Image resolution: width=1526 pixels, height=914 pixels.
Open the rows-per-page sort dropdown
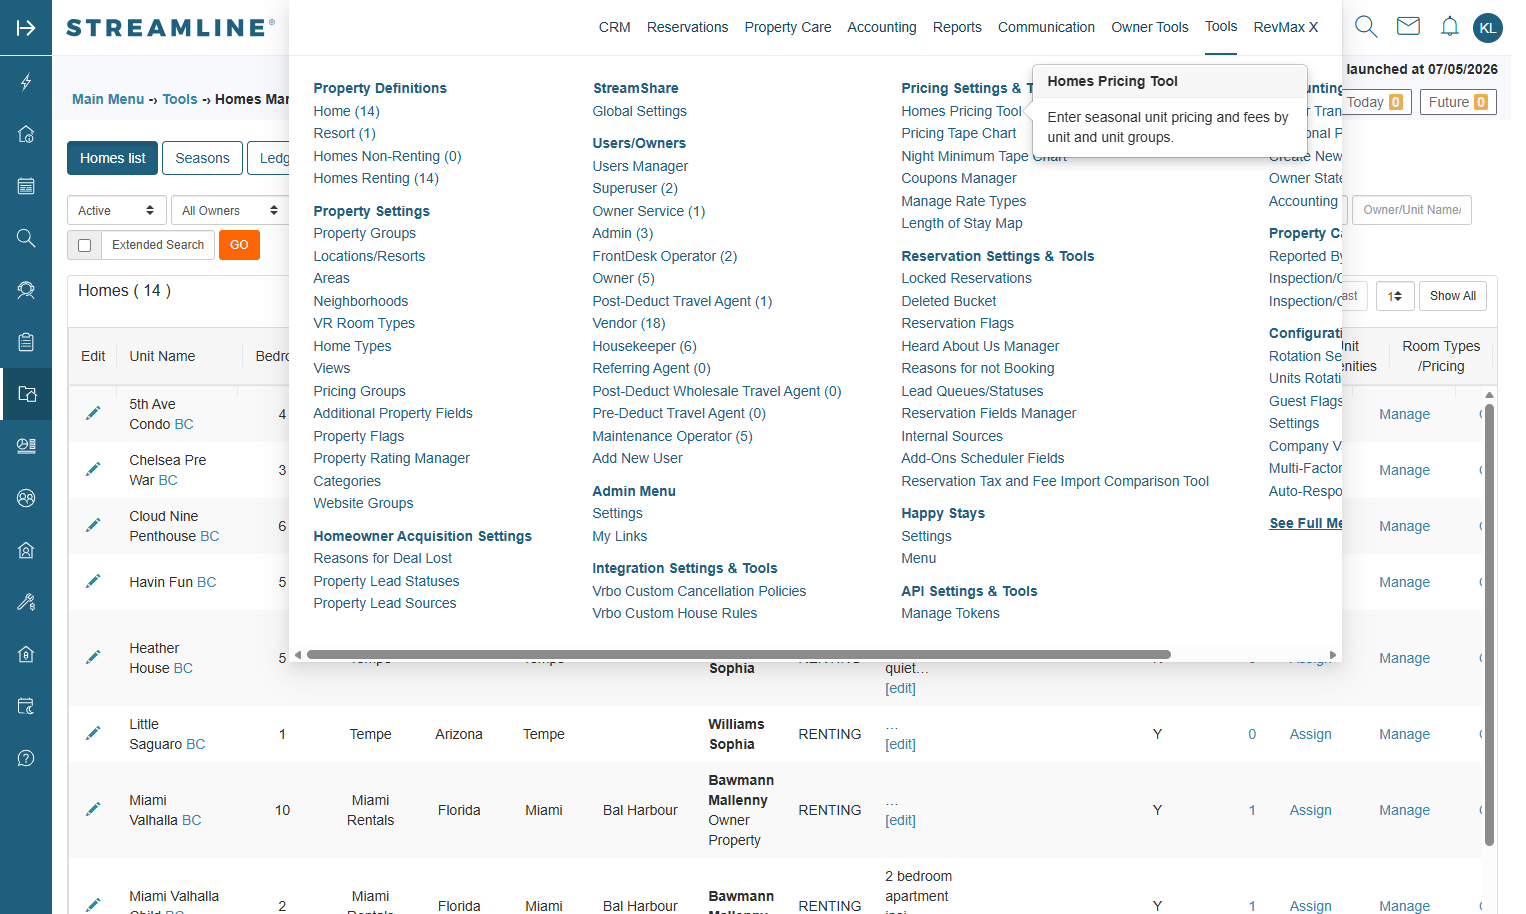tap(1395, 296)
